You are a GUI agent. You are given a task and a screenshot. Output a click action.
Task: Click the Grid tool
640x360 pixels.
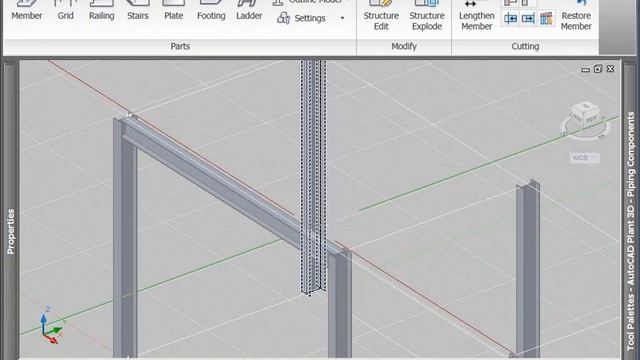tap(65, 11)
